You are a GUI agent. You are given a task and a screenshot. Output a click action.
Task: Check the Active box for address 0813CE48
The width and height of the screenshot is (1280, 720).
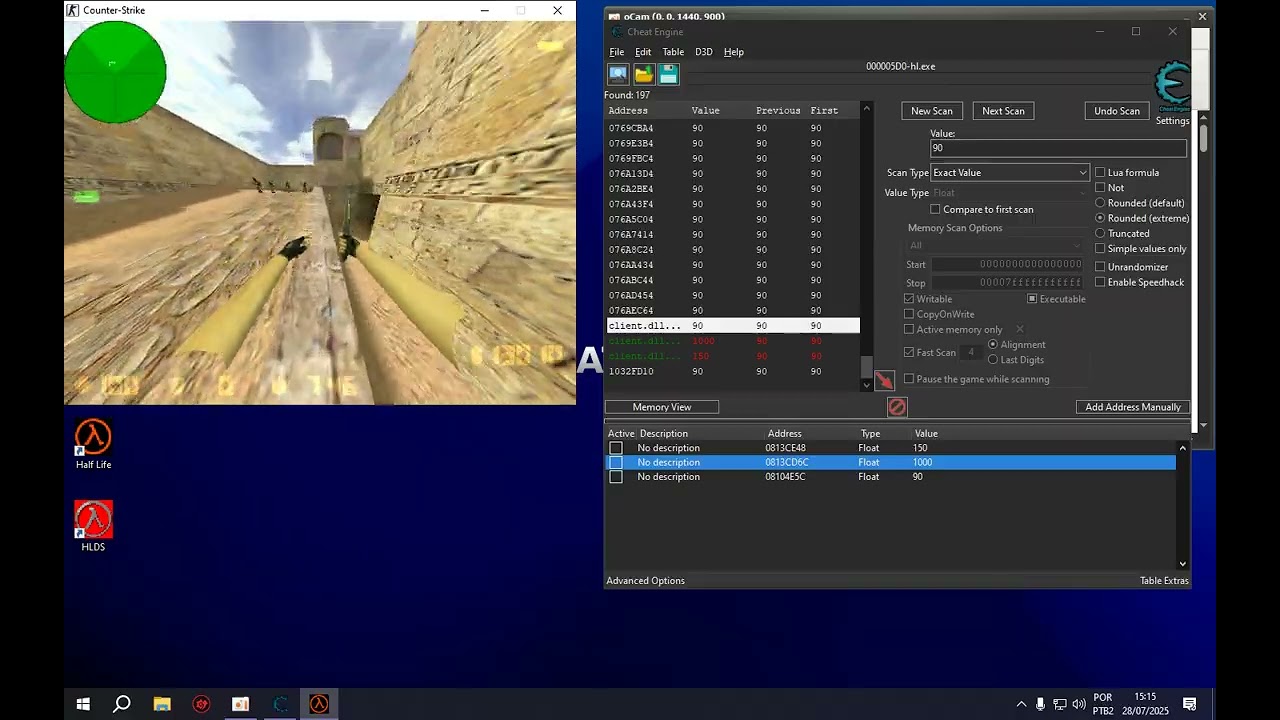tap(616, 448)
